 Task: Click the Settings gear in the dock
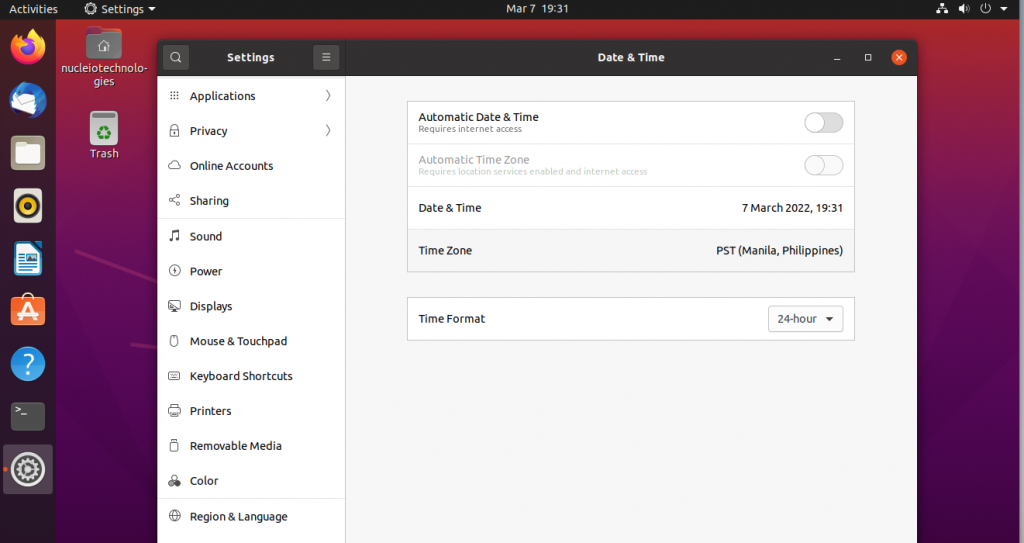tap(27, 469)
